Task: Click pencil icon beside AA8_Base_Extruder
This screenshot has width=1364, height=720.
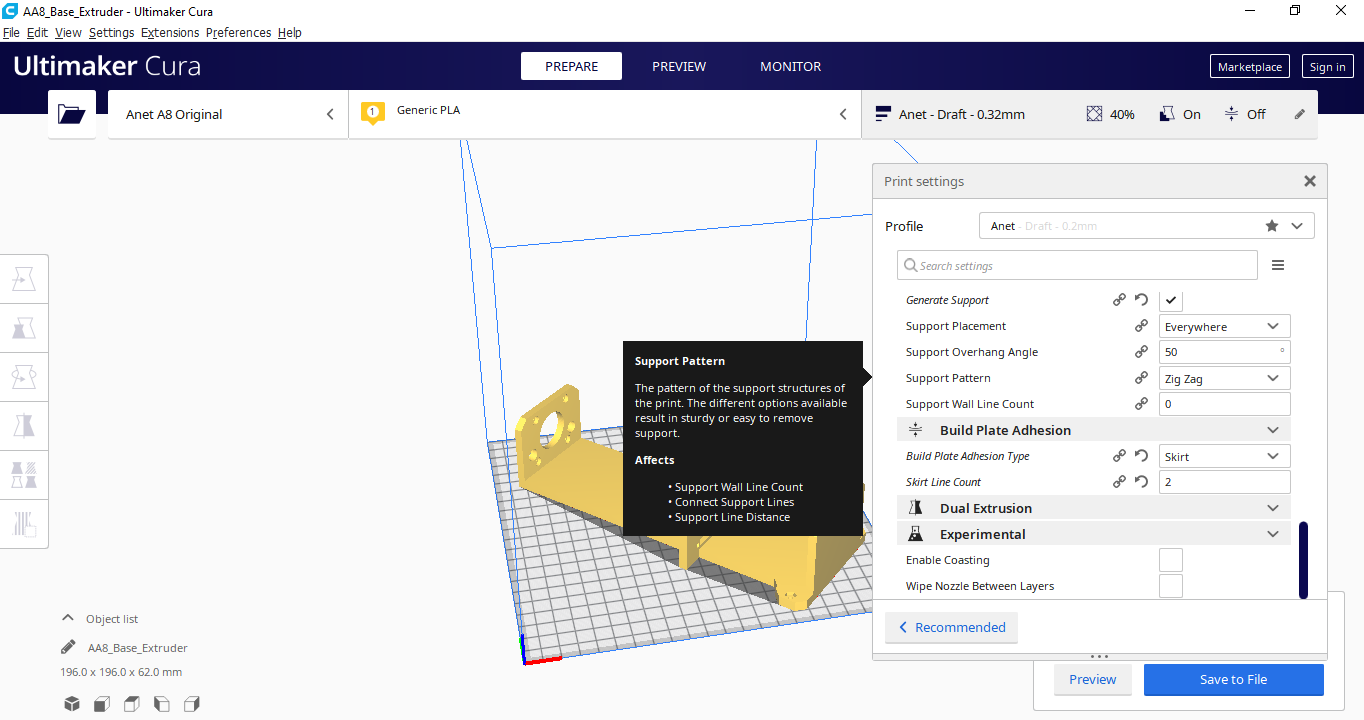Action: (x=68, y=647)
